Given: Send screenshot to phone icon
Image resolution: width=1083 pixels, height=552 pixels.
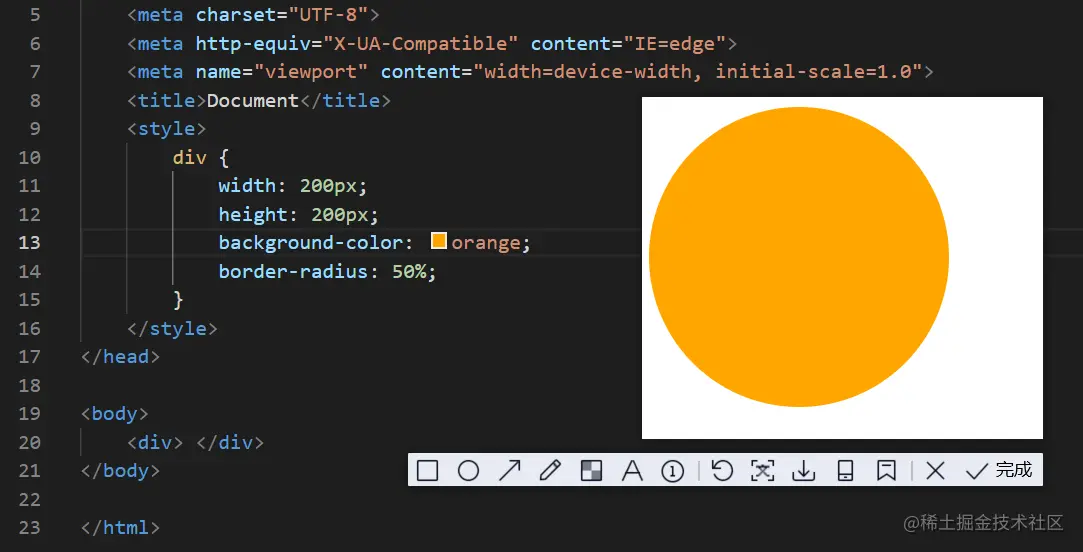Looking at the screenshot, I should click(x=845, y=470).
